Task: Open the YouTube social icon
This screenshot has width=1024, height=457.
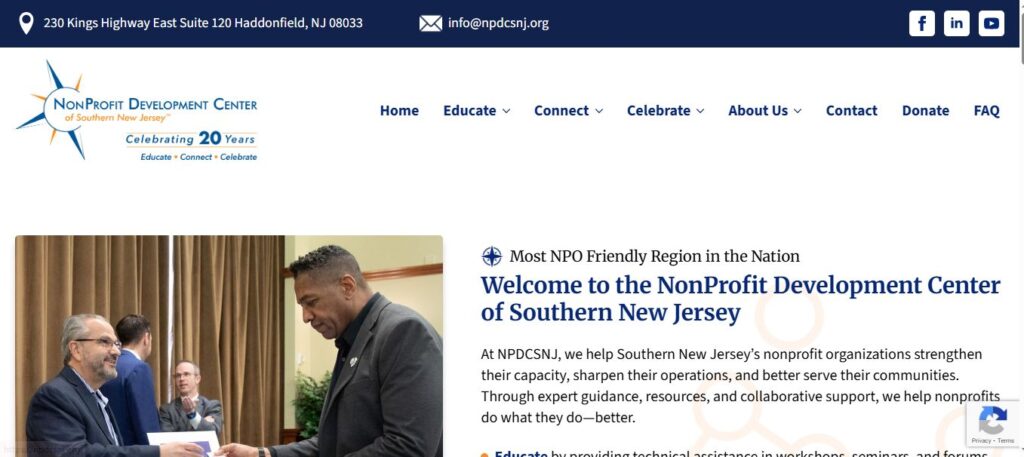Action: (991, 24)
